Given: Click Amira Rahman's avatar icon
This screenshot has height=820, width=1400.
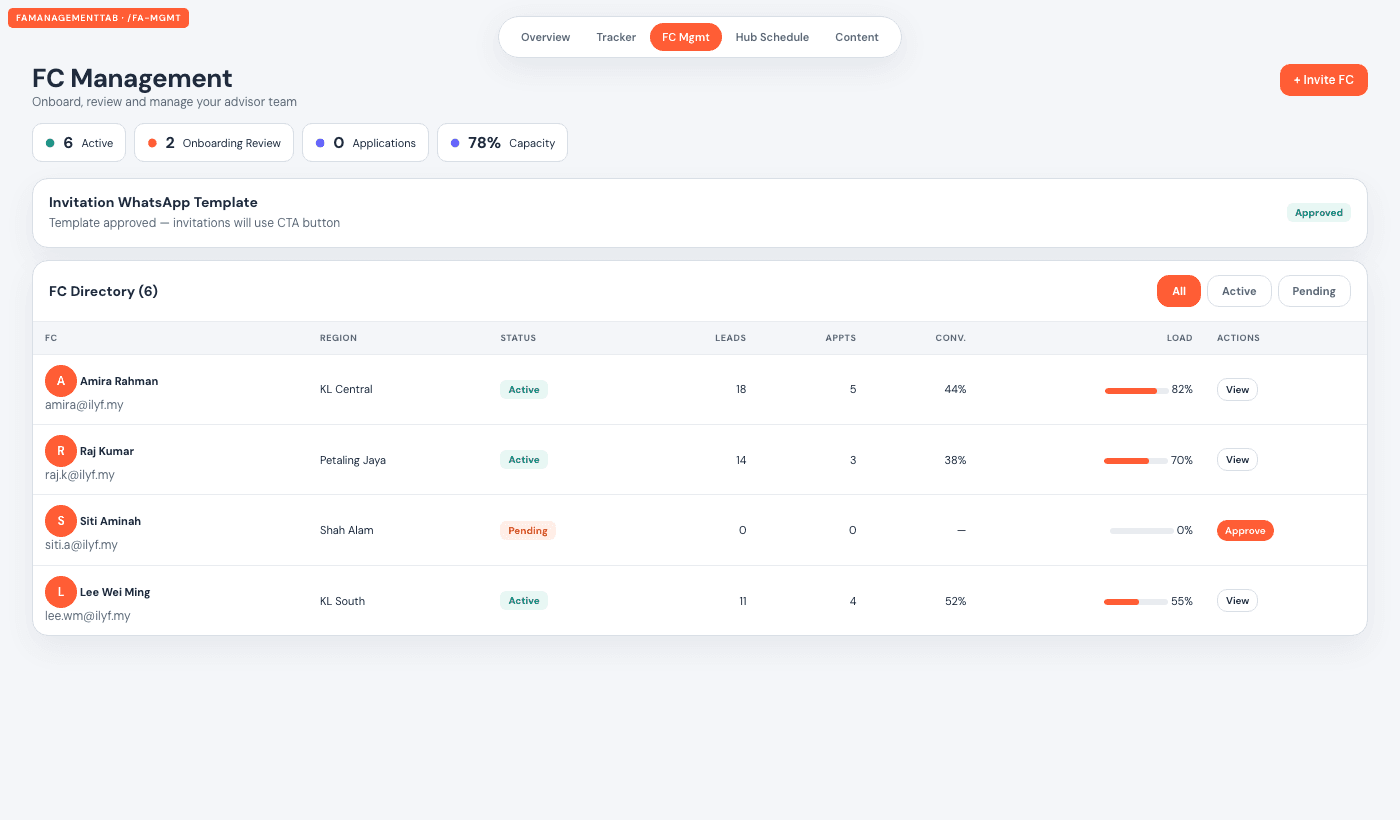Looking at the screenshot, I should [61, 381].
